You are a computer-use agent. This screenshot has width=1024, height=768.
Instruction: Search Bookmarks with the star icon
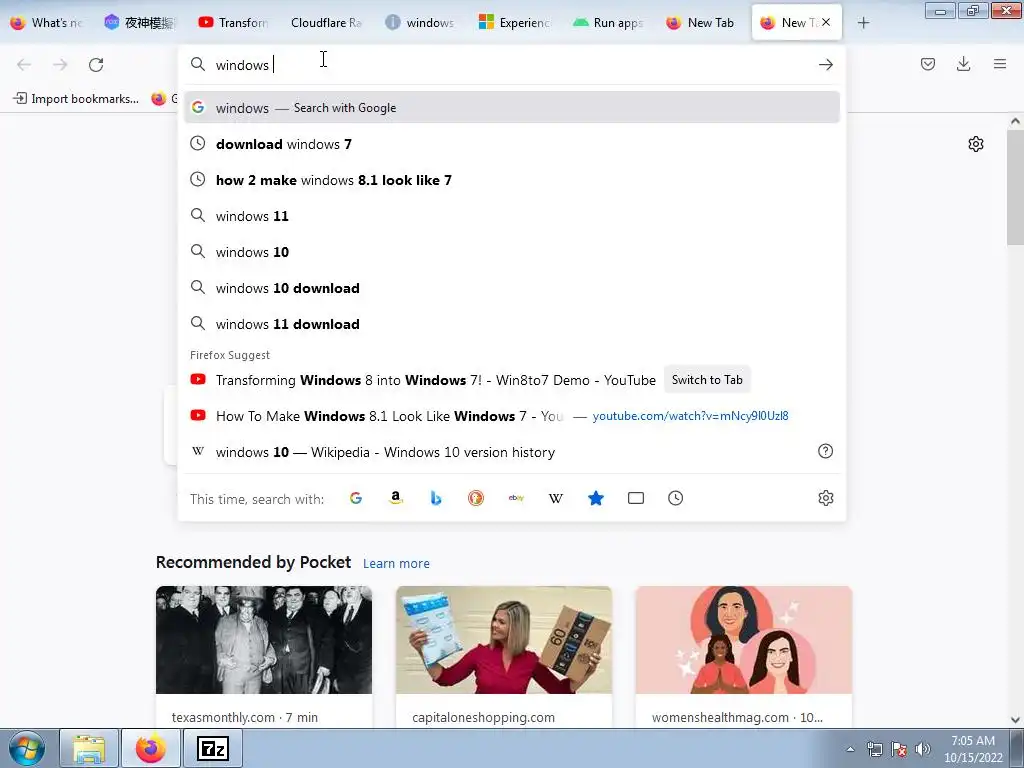(x=596, y=498)
